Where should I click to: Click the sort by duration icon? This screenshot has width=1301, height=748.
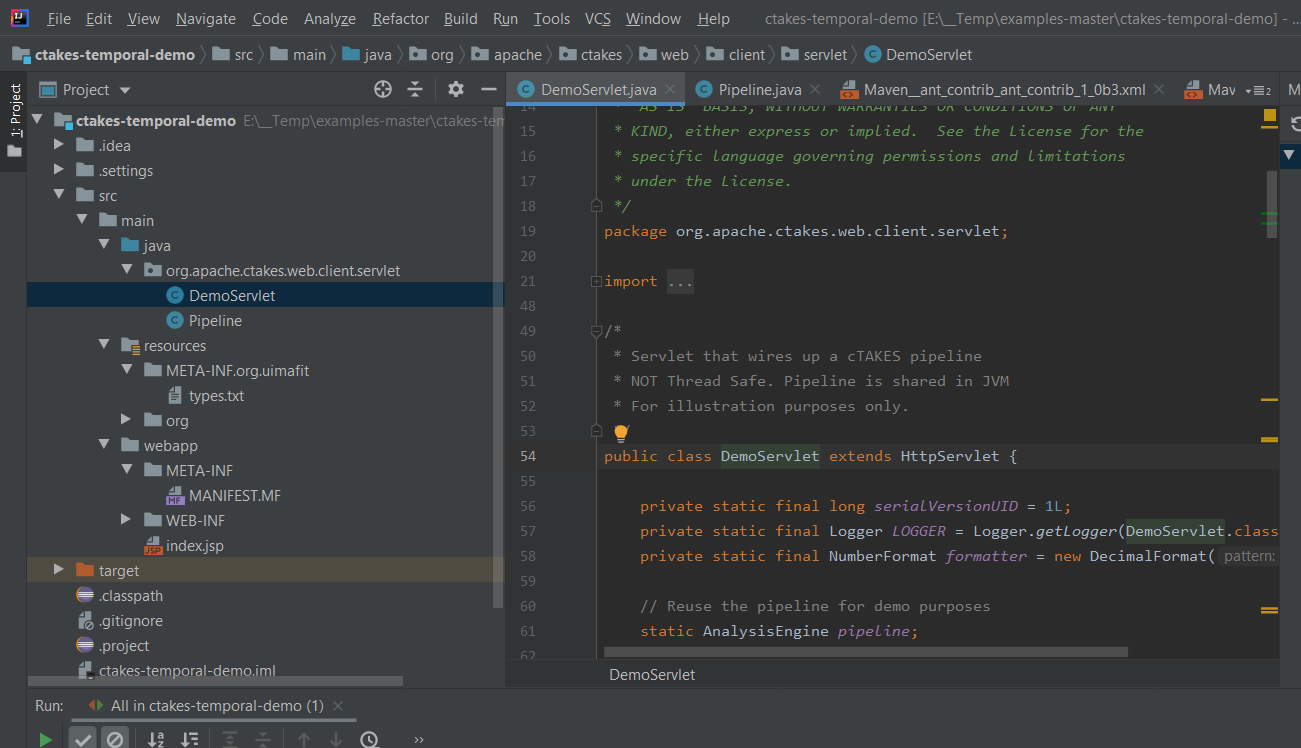tap(189, 740)
